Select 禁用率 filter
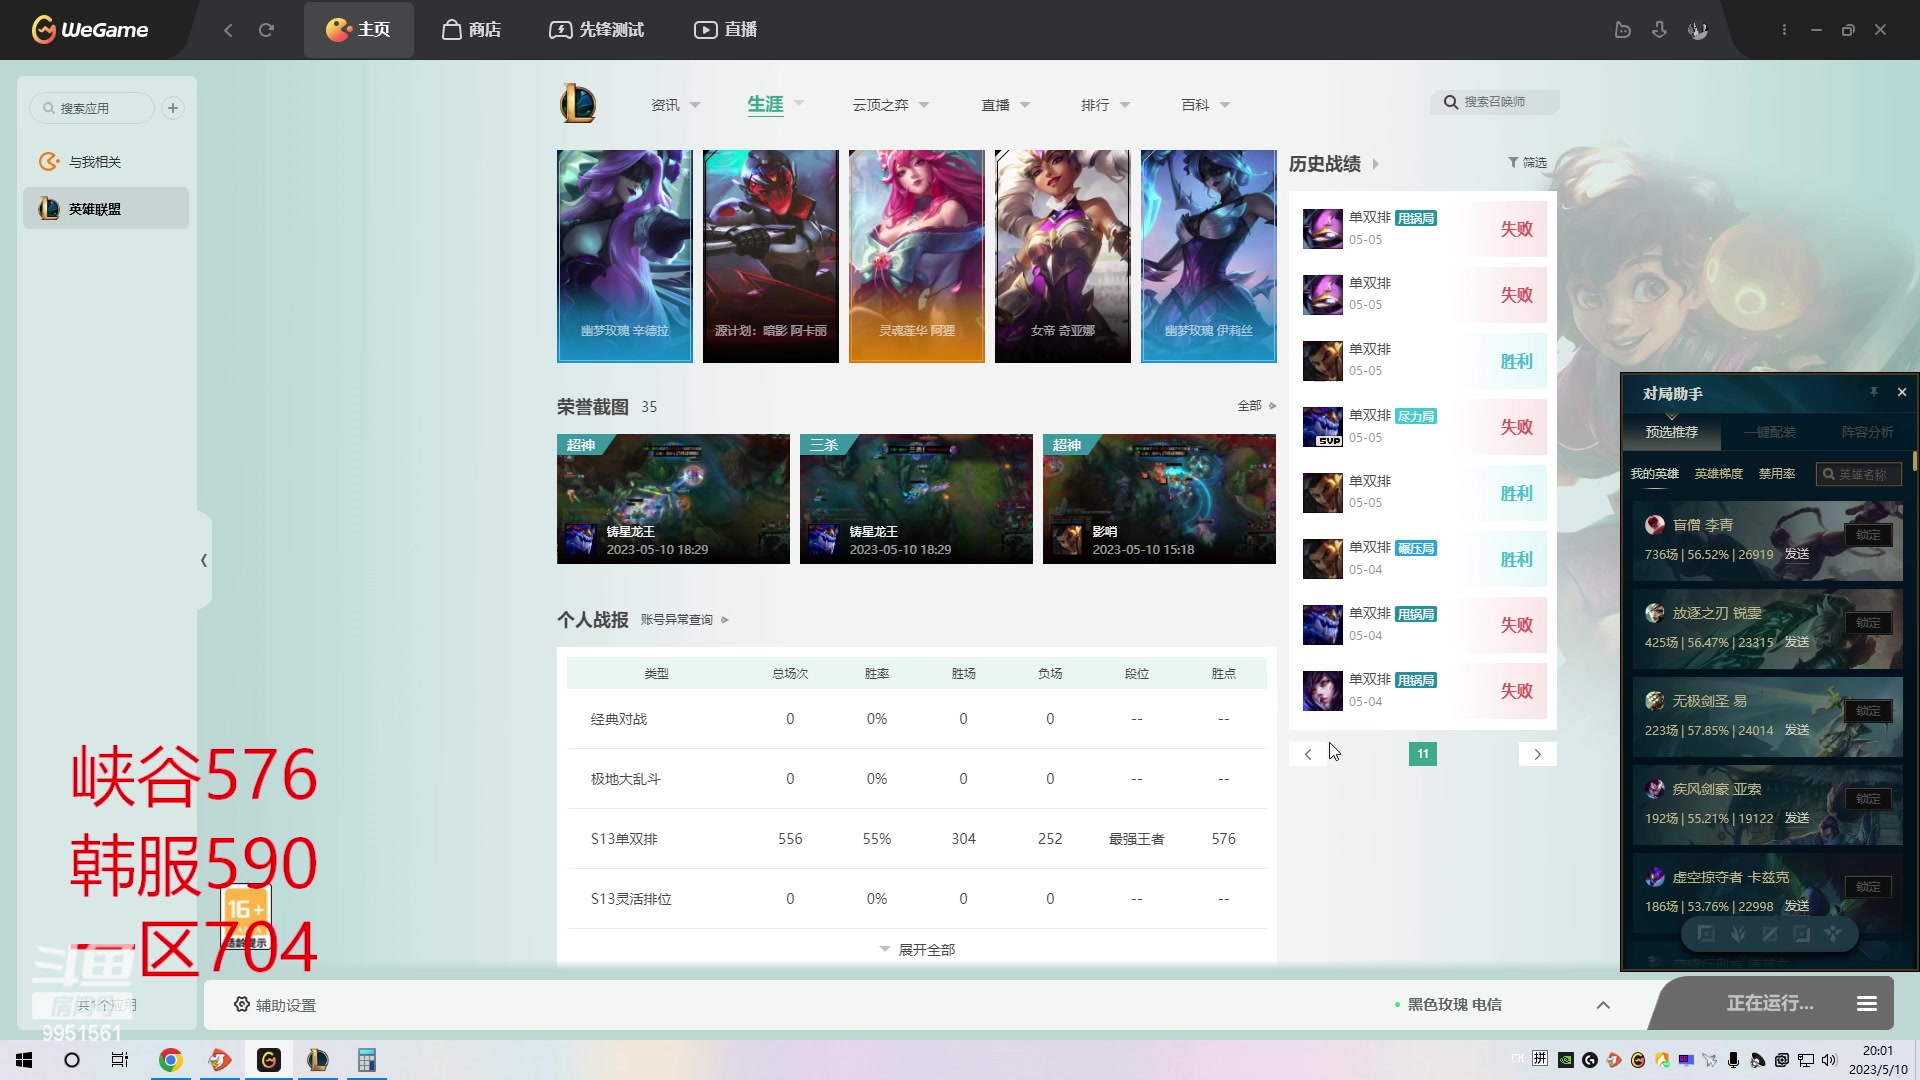Image resolution: width=1920 pixels, height=1080 pixels. click(1776, 474)
